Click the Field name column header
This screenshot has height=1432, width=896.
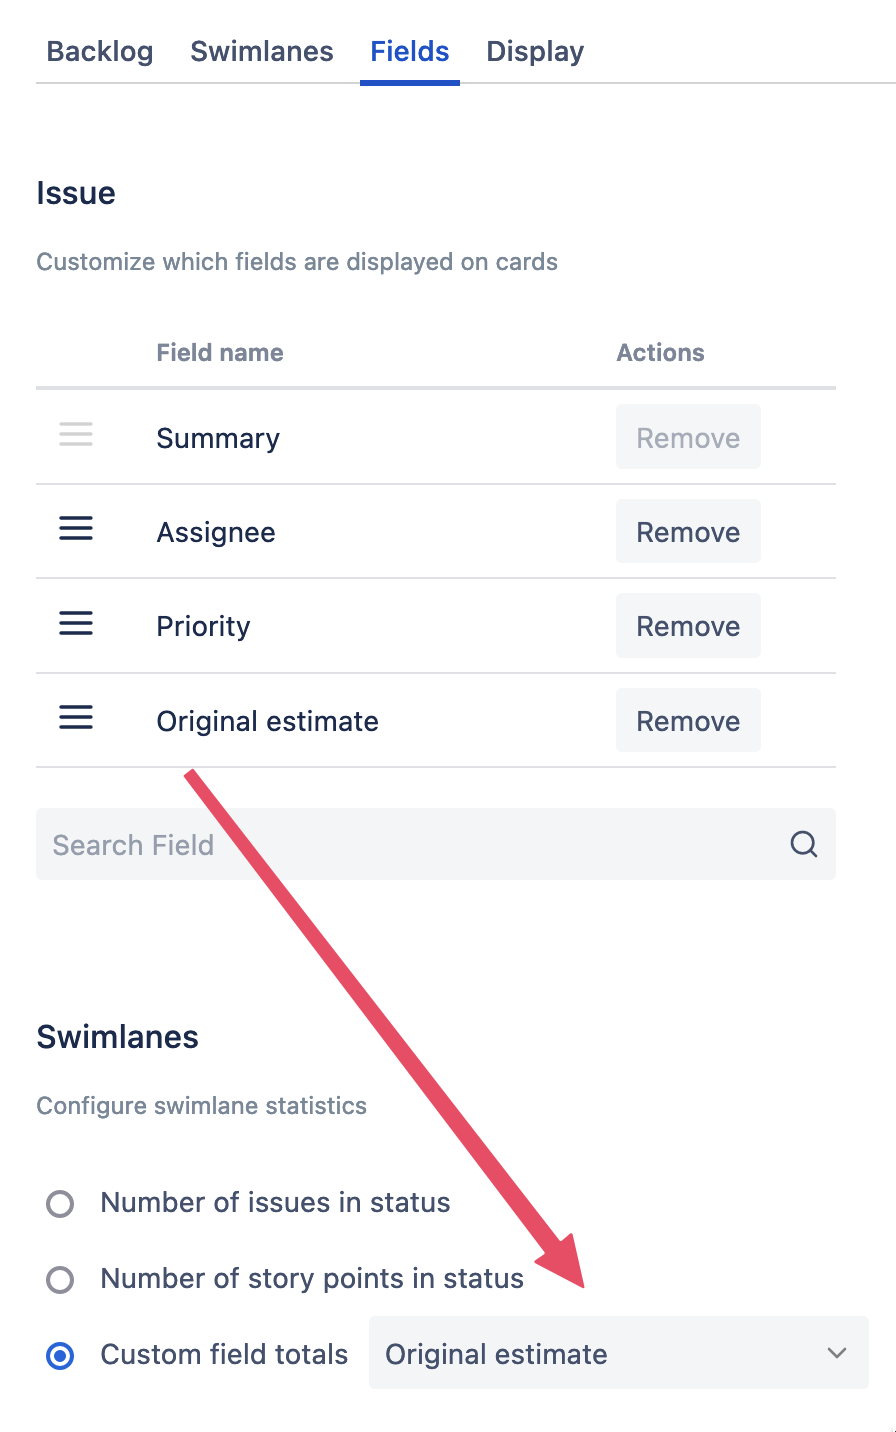(220, 353)
